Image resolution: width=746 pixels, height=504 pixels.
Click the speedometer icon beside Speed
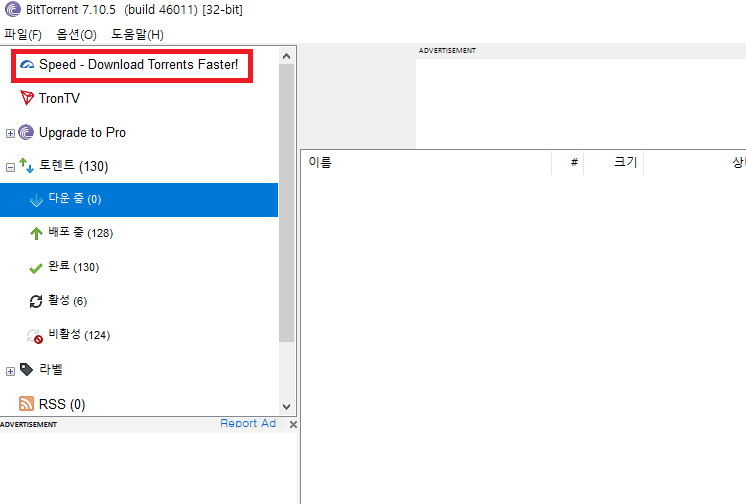27,64
